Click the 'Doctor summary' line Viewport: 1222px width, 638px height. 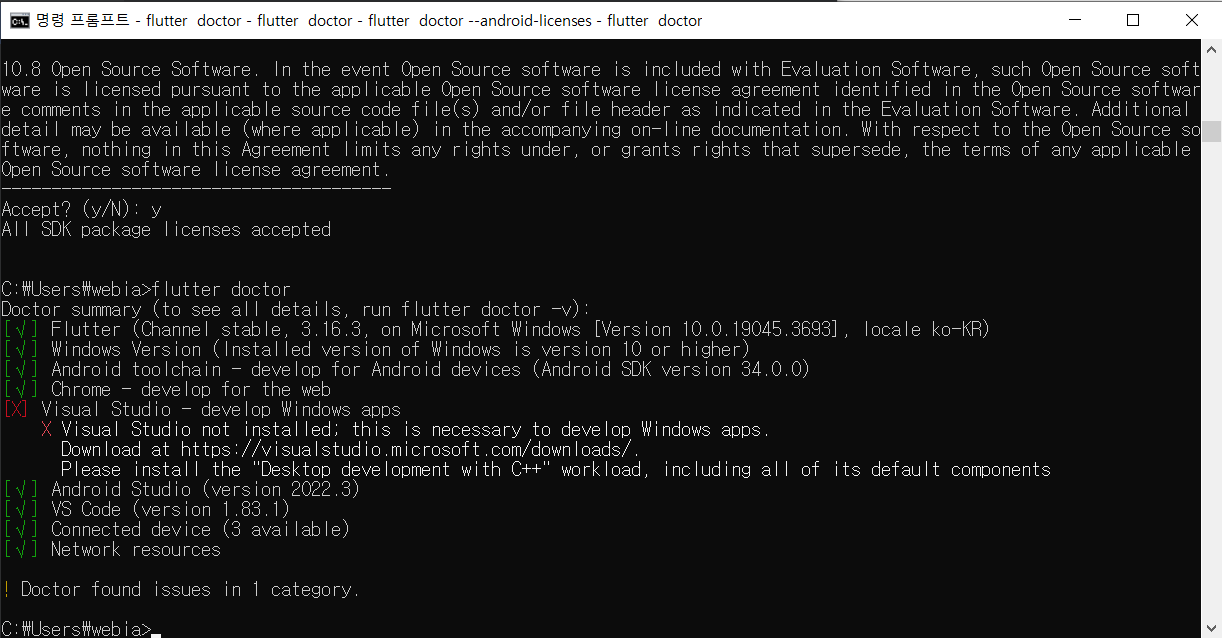pyautogui.click(x=296, y=309)
